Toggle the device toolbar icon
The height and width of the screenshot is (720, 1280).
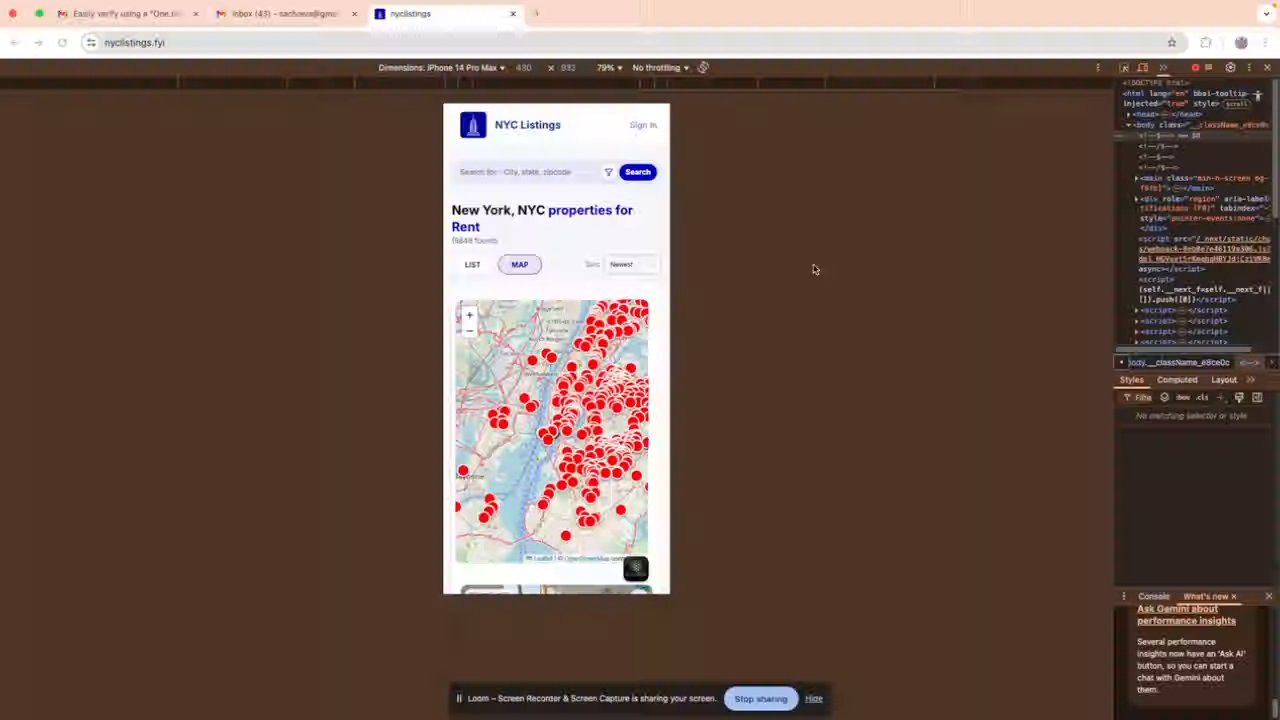pyautogui.click(x=1143, y=68)
